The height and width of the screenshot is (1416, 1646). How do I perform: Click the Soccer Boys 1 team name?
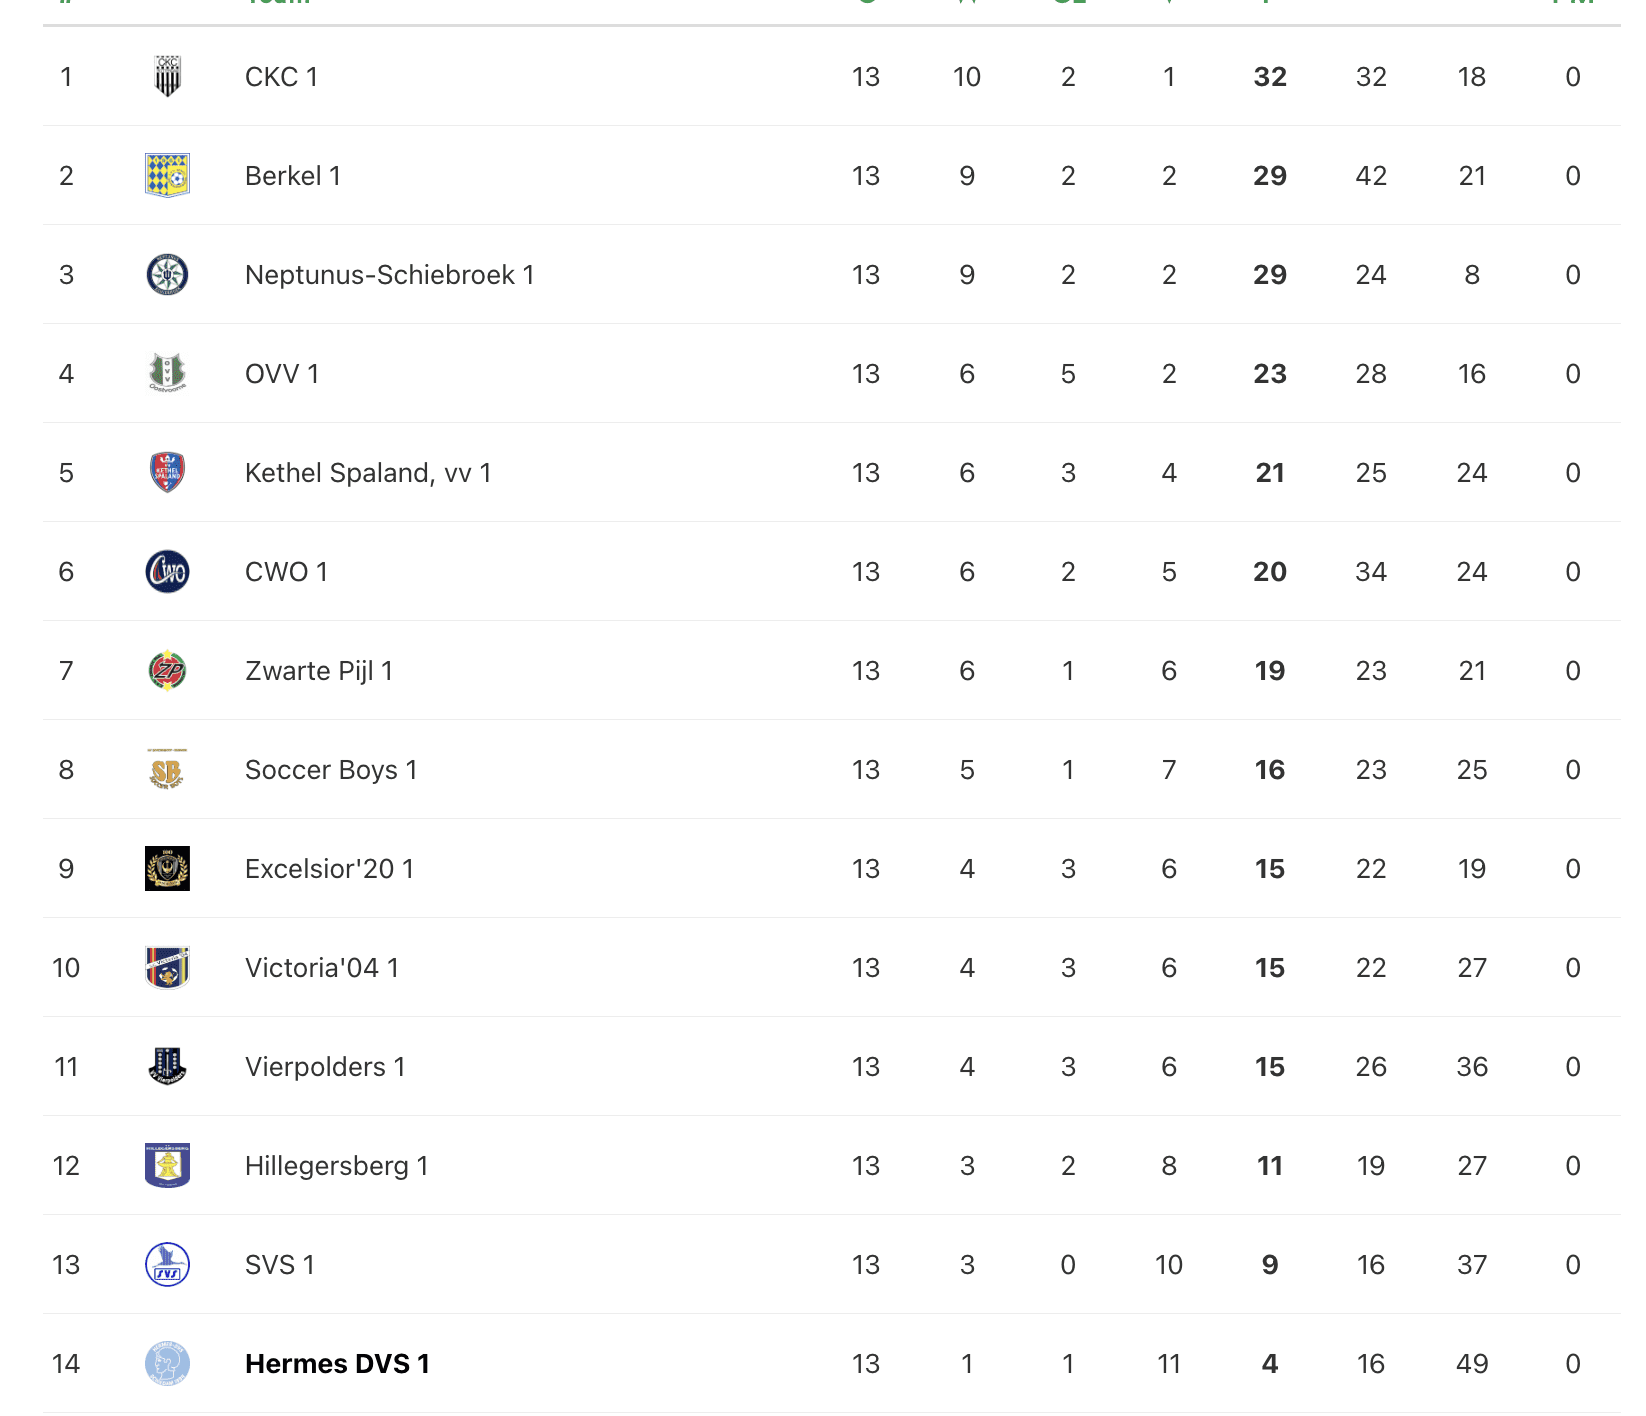(x=331, y=770)
